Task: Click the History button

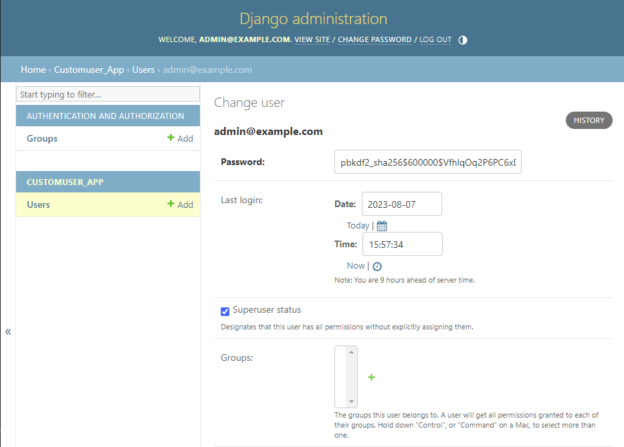Action: (589, 120)
